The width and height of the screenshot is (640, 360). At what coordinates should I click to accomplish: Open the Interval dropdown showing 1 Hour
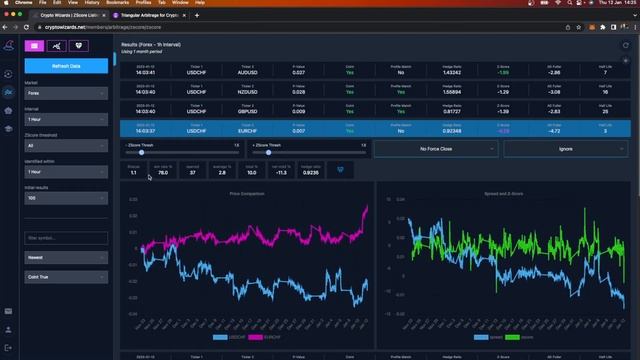click(66, 119)
